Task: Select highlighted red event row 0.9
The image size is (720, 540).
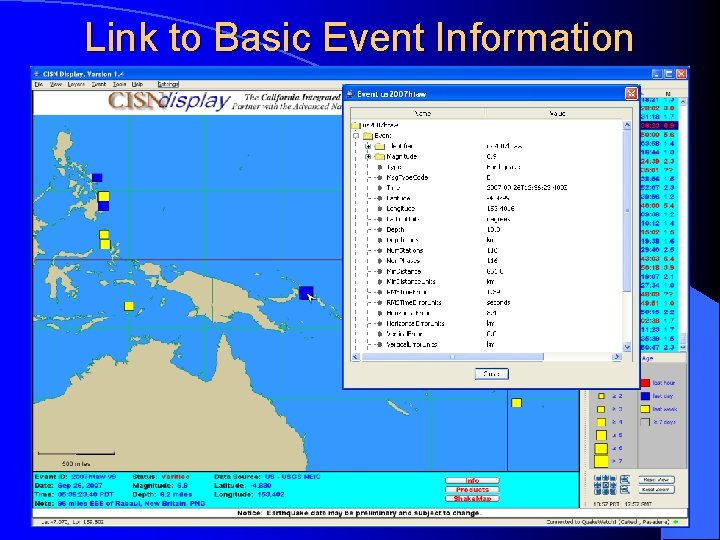Action: [x=659, y=125]
